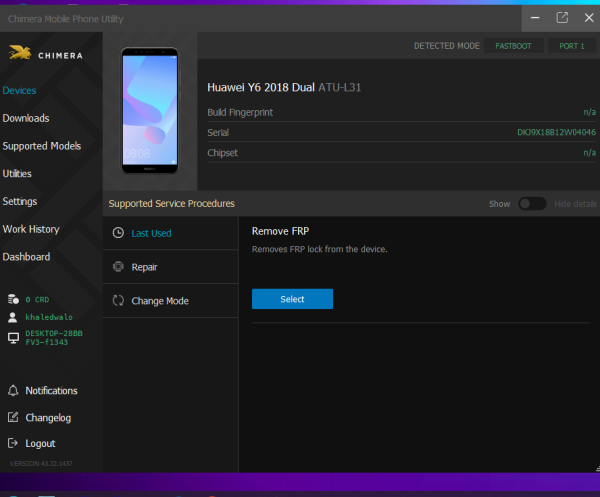
Task: Click the Hide details label
Action: [575, 204]
